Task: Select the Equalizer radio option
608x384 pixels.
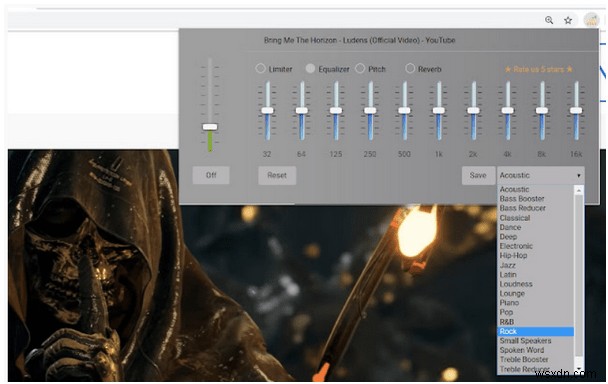Action: pos(310,68)
